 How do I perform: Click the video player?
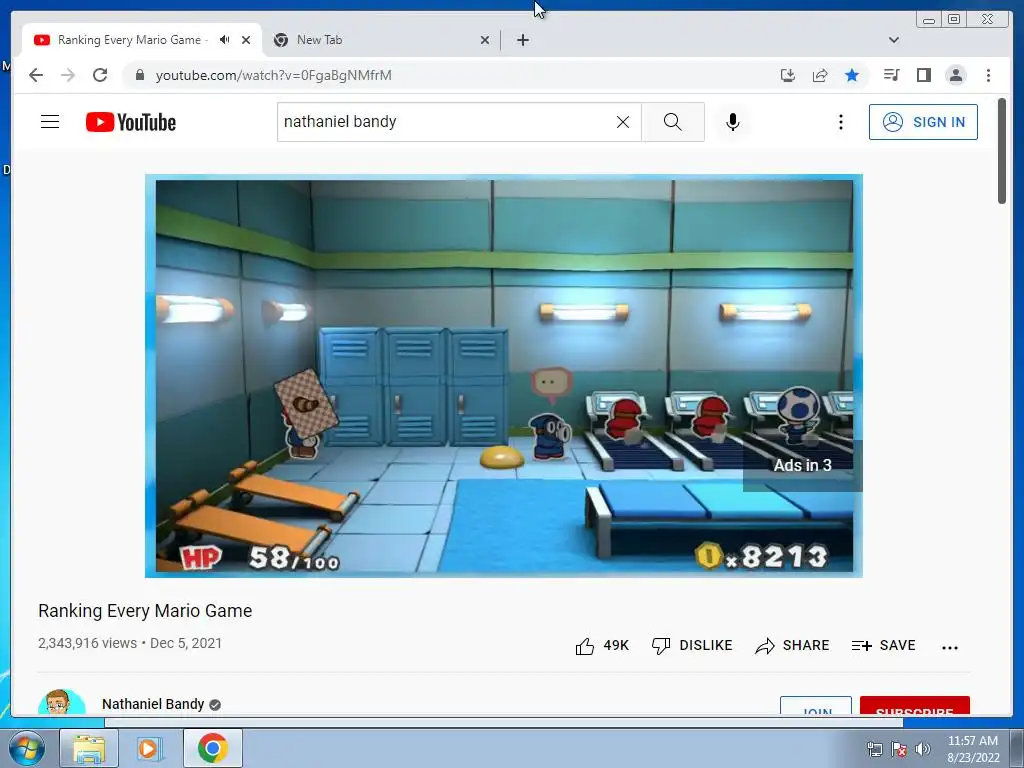coord(504,376)
